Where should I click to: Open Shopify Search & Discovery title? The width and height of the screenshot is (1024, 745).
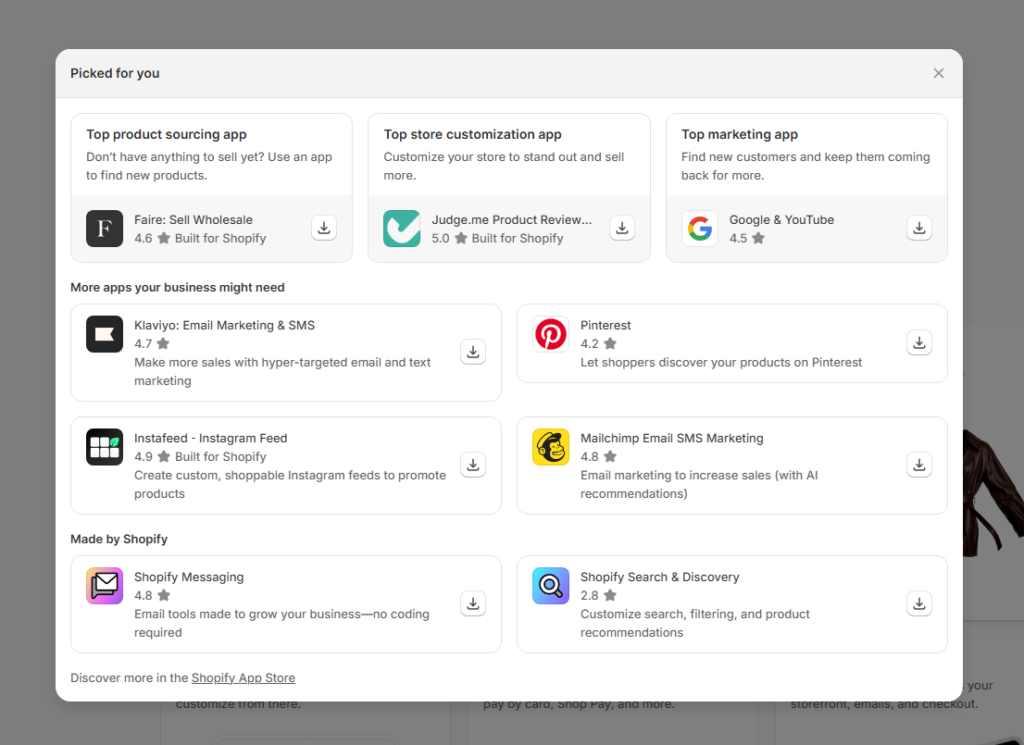660,577
